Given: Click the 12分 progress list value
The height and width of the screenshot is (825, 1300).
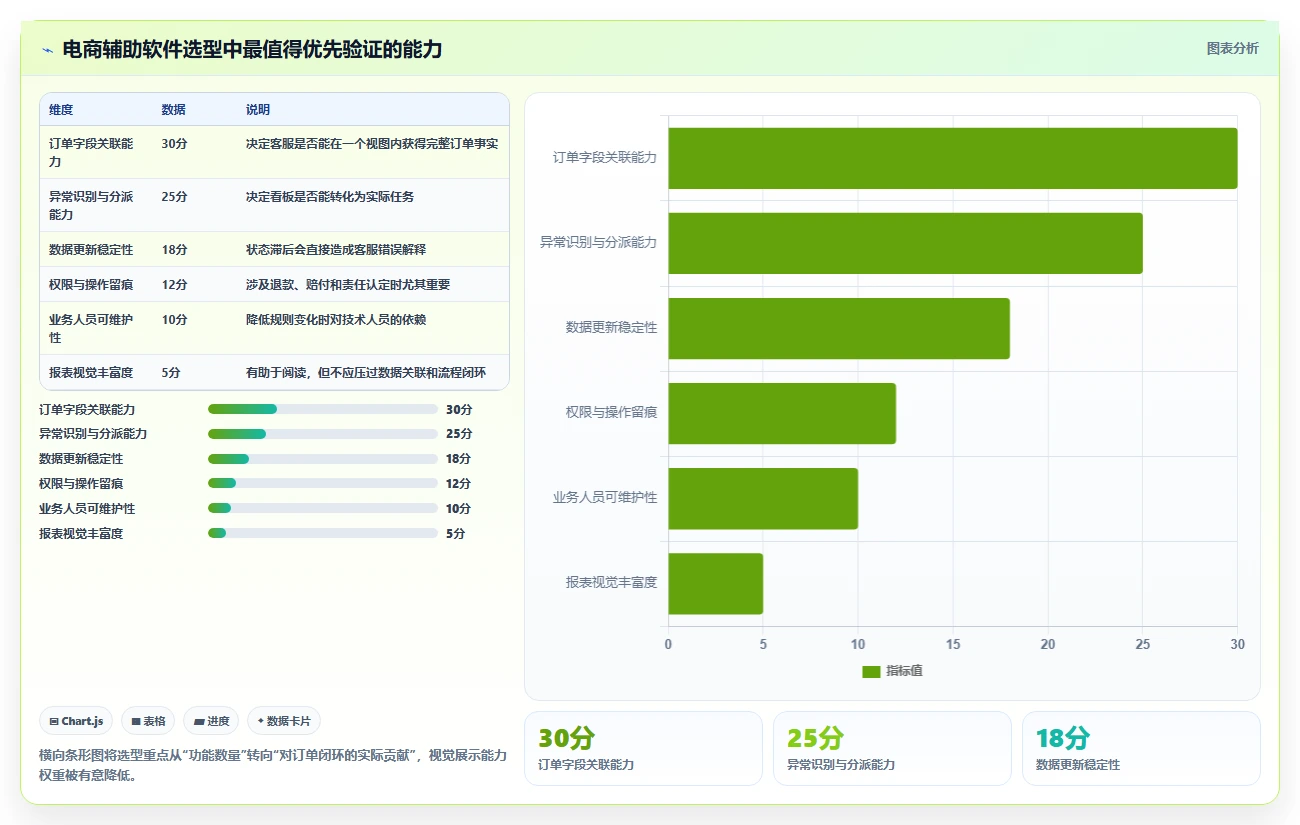Looking at the screenshot, I should pyautogui.click(x=459, y=483).
